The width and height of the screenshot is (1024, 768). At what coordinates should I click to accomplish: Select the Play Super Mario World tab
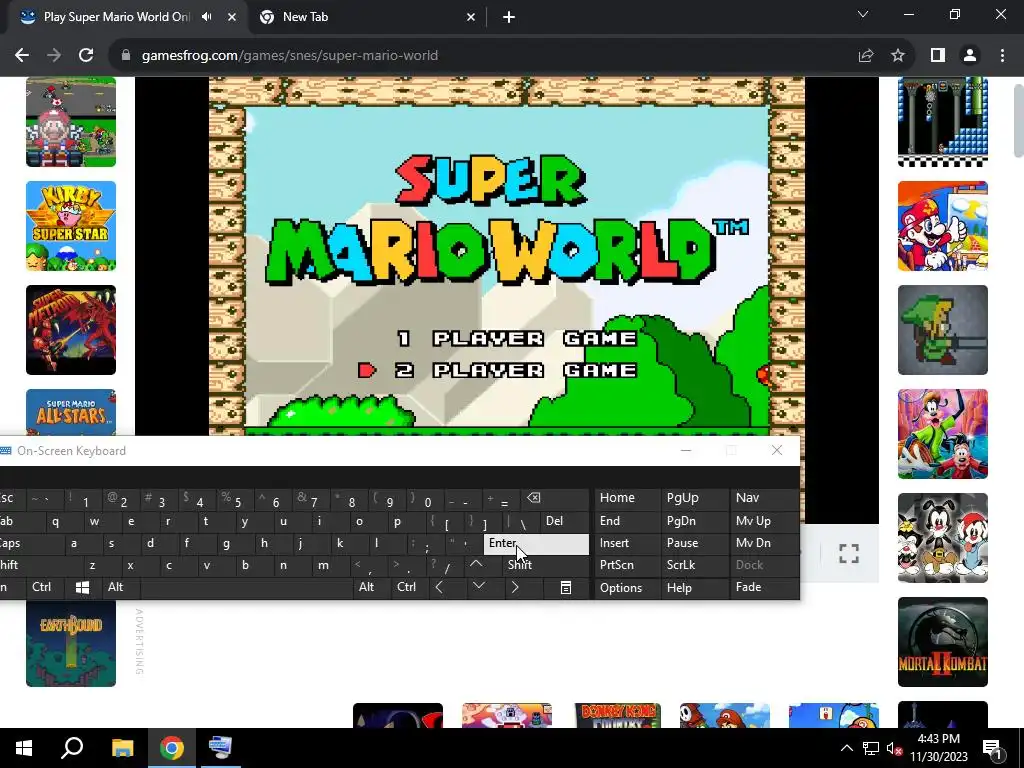coord(117,17)
